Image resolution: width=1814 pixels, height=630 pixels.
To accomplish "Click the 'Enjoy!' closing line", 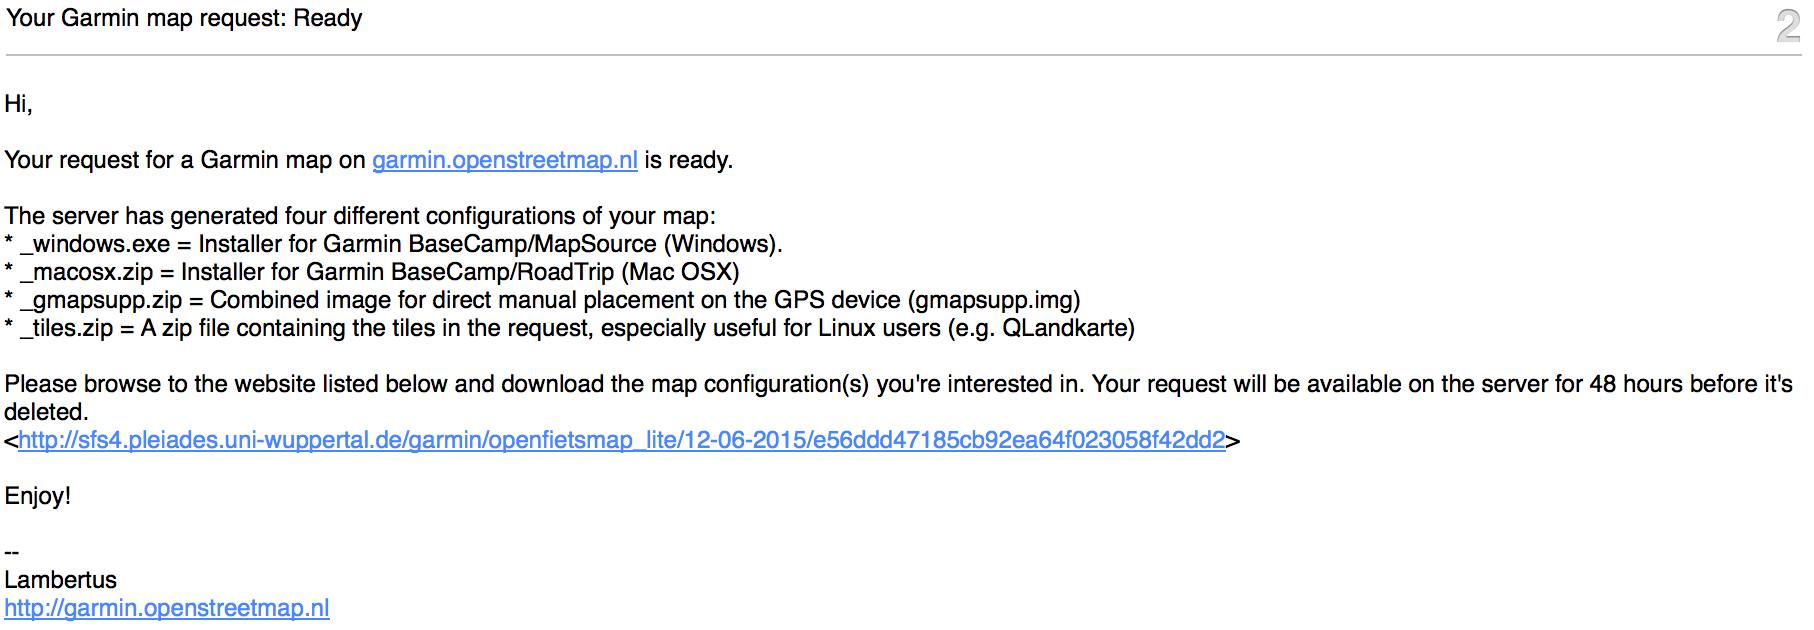I will tap(38, 496).
